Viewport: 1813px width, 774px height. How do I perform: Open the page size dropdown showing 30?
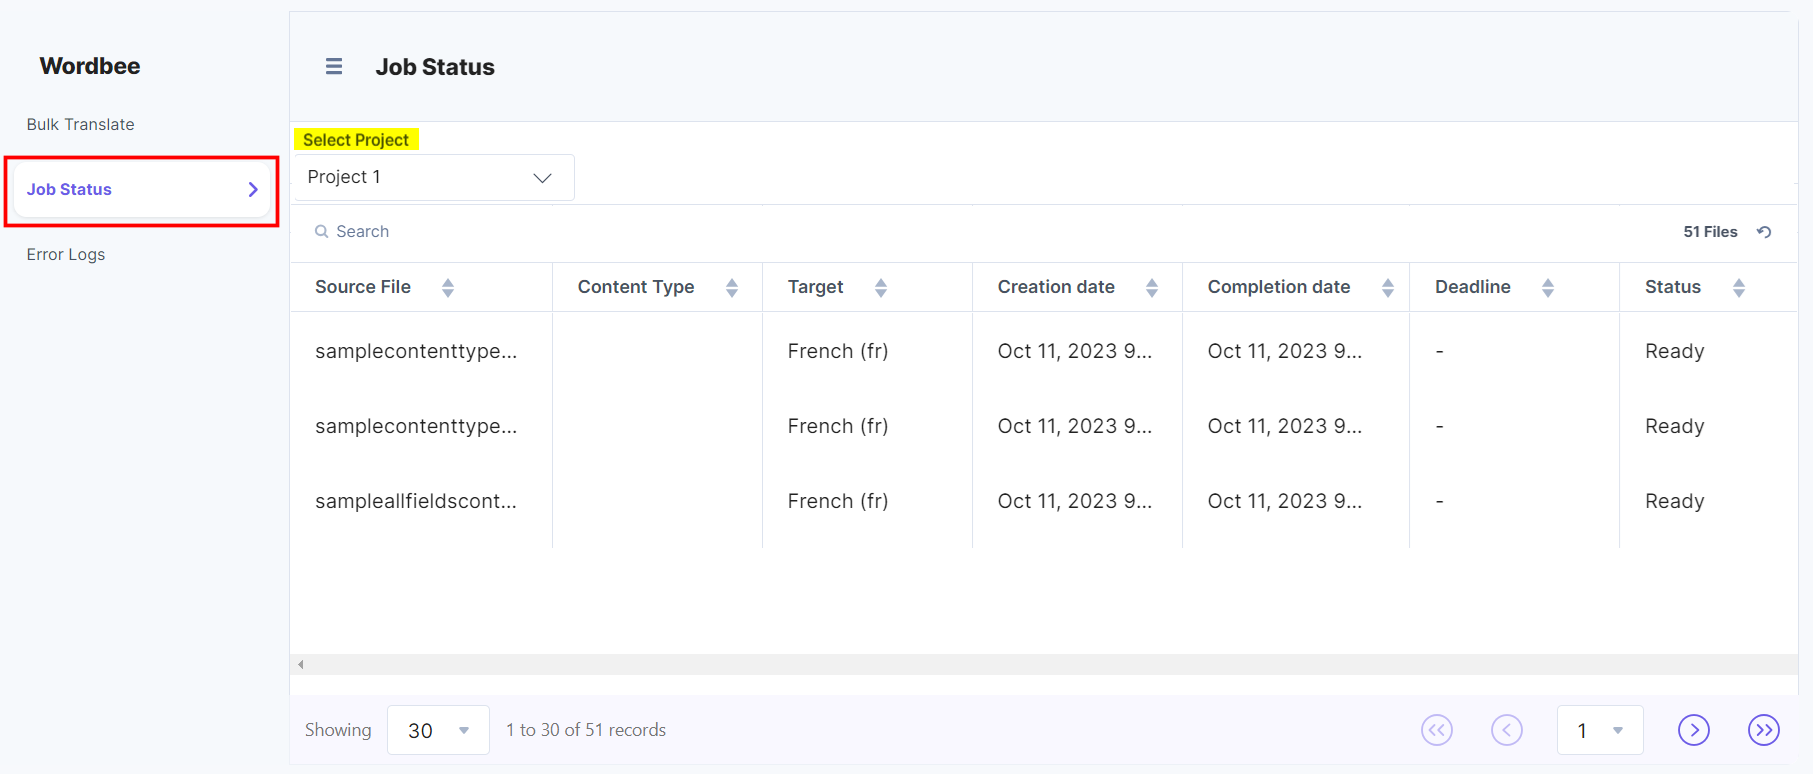pos(438,730)
